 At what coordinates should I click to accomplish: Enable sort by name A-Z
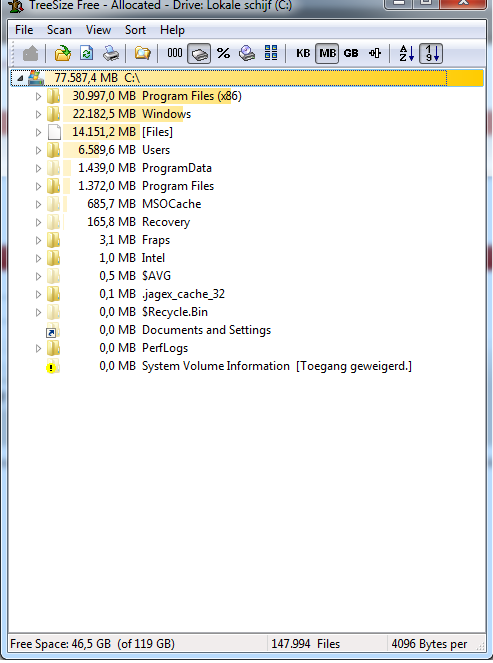406,53
